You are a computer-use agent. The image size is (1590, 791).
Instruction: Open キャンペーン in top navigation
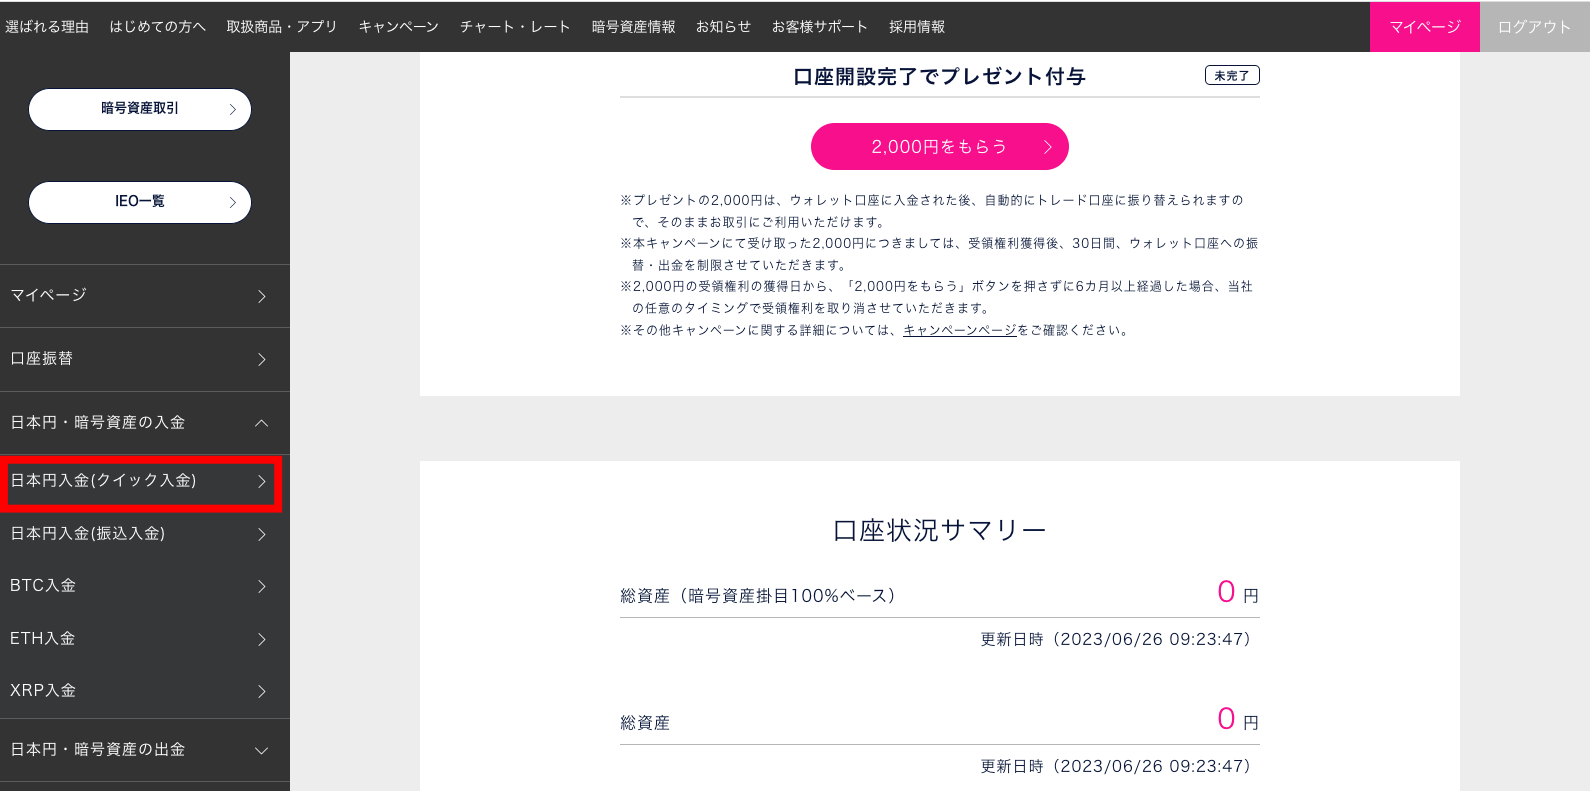399,27
